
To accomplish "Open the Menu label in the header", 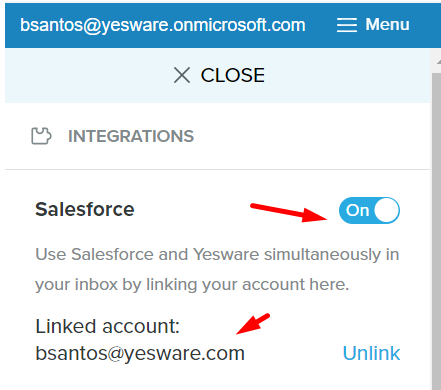I will click(x=387, y=24).
